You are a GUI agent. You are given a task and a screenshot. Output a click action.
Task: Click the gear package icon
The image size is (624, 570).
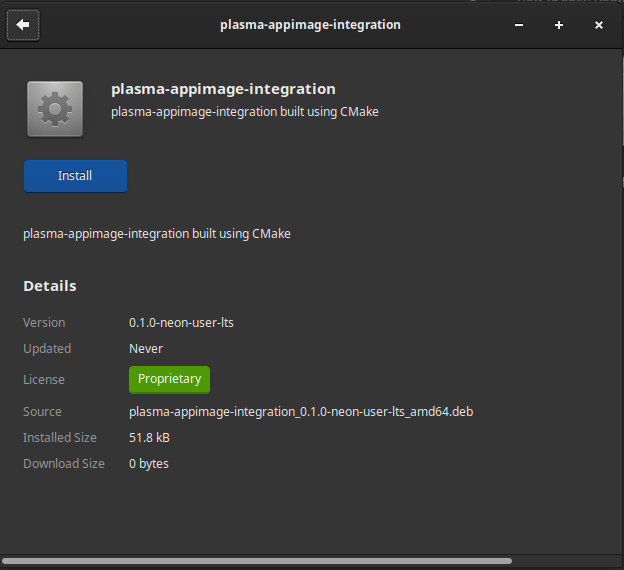[55, 109]
